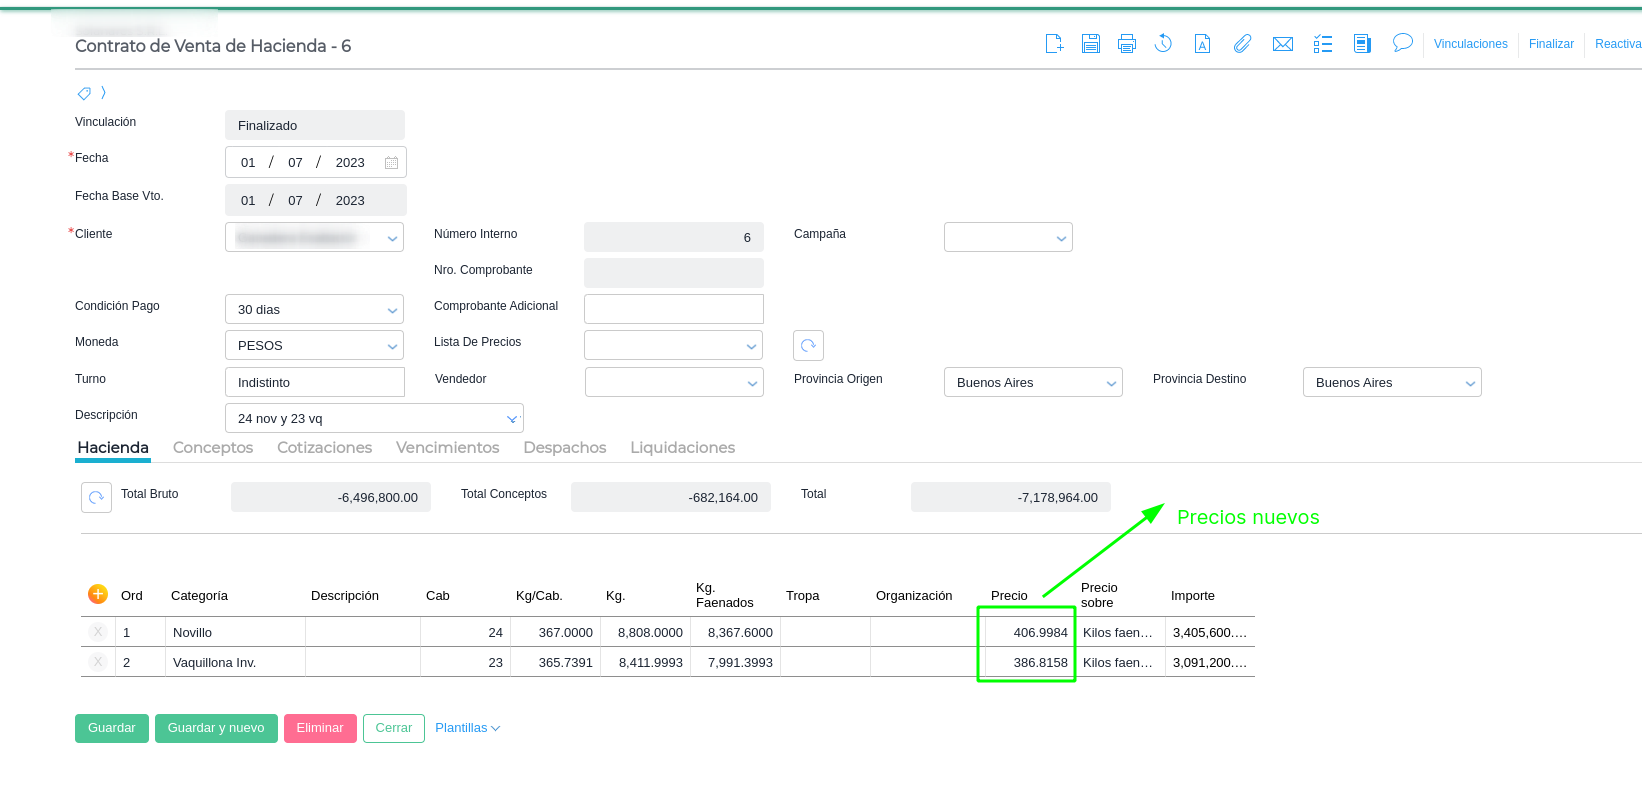
Task: Expand the Condición Pago dropdown
Action: coord(392,310)
